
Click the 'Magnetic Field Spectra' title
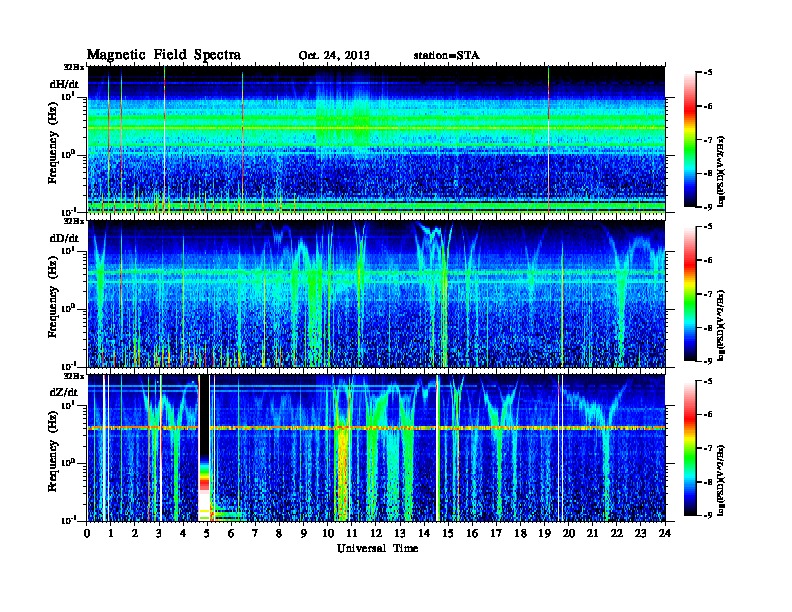pyautogui.click(x=164, y=55)
